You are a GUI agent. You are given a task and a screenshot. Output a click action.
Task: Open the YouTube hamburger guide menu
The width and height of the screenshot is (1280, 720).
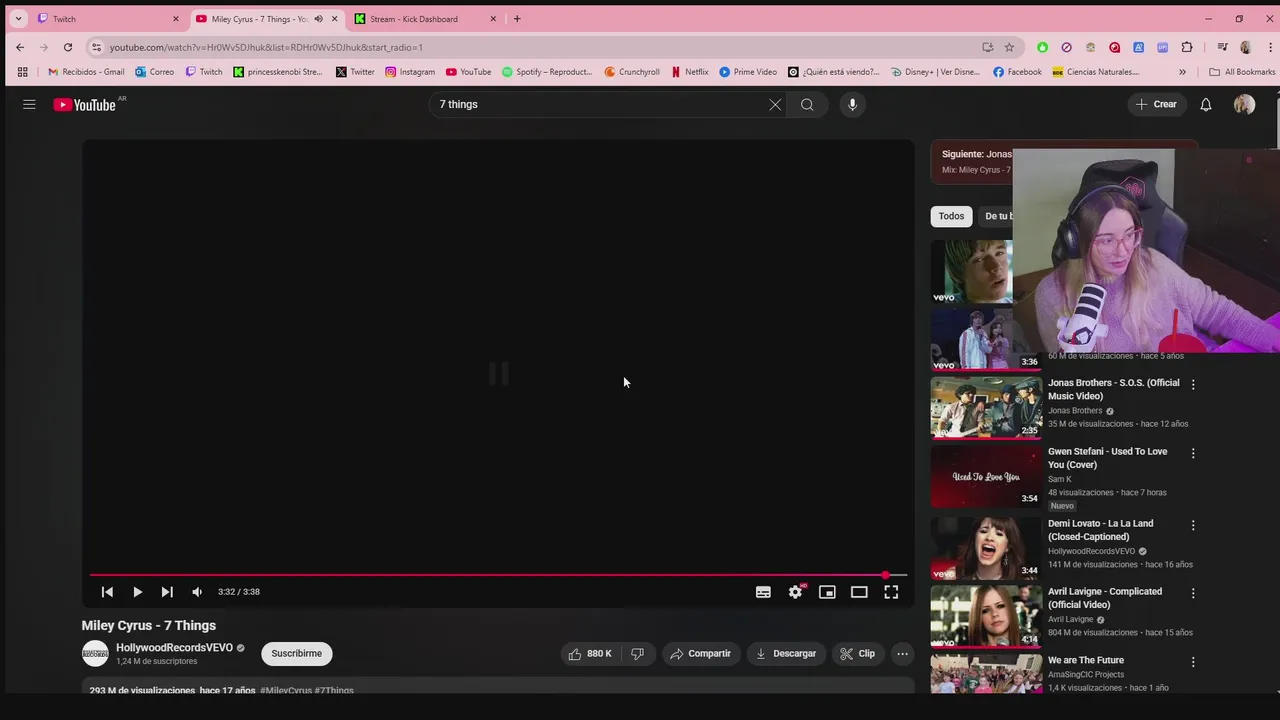pyautogui.click(x=29, y=104)
